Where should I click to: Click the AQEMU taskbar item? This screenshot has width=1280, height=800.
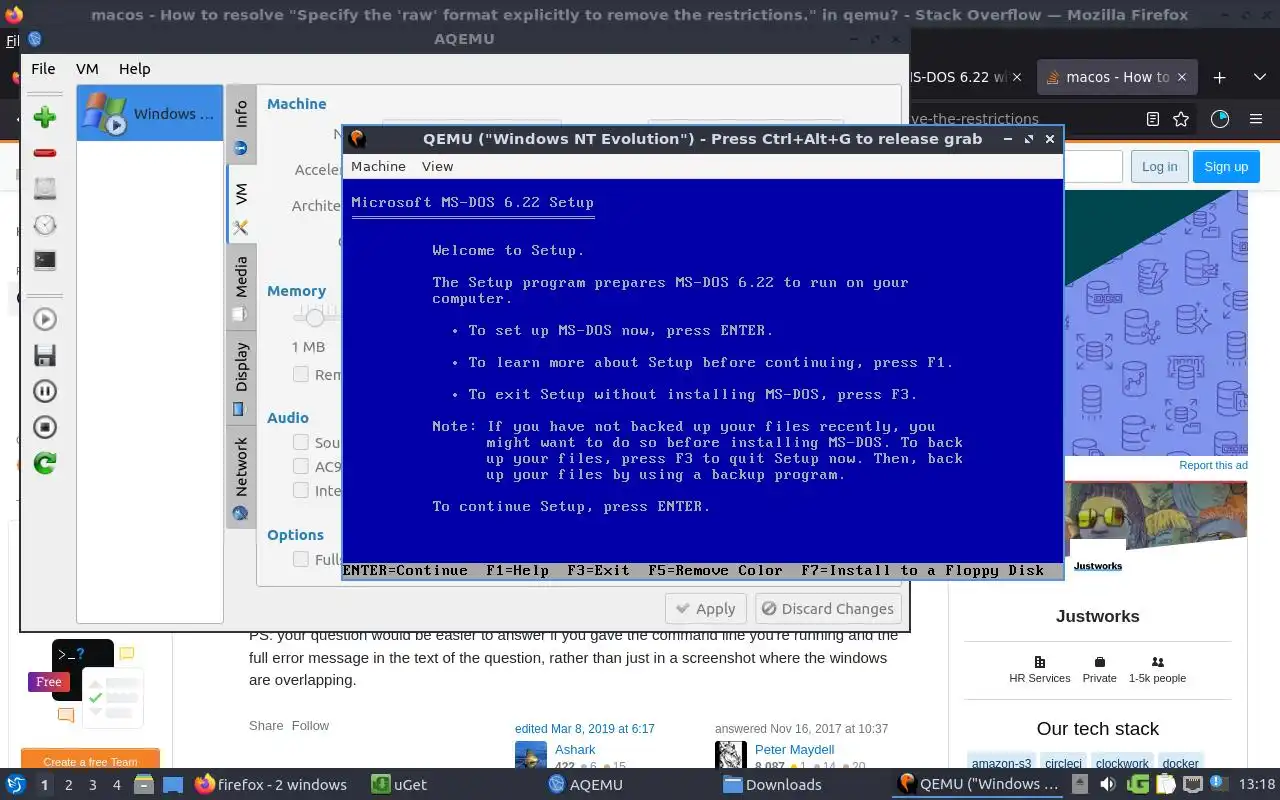[x=585, y=784]
